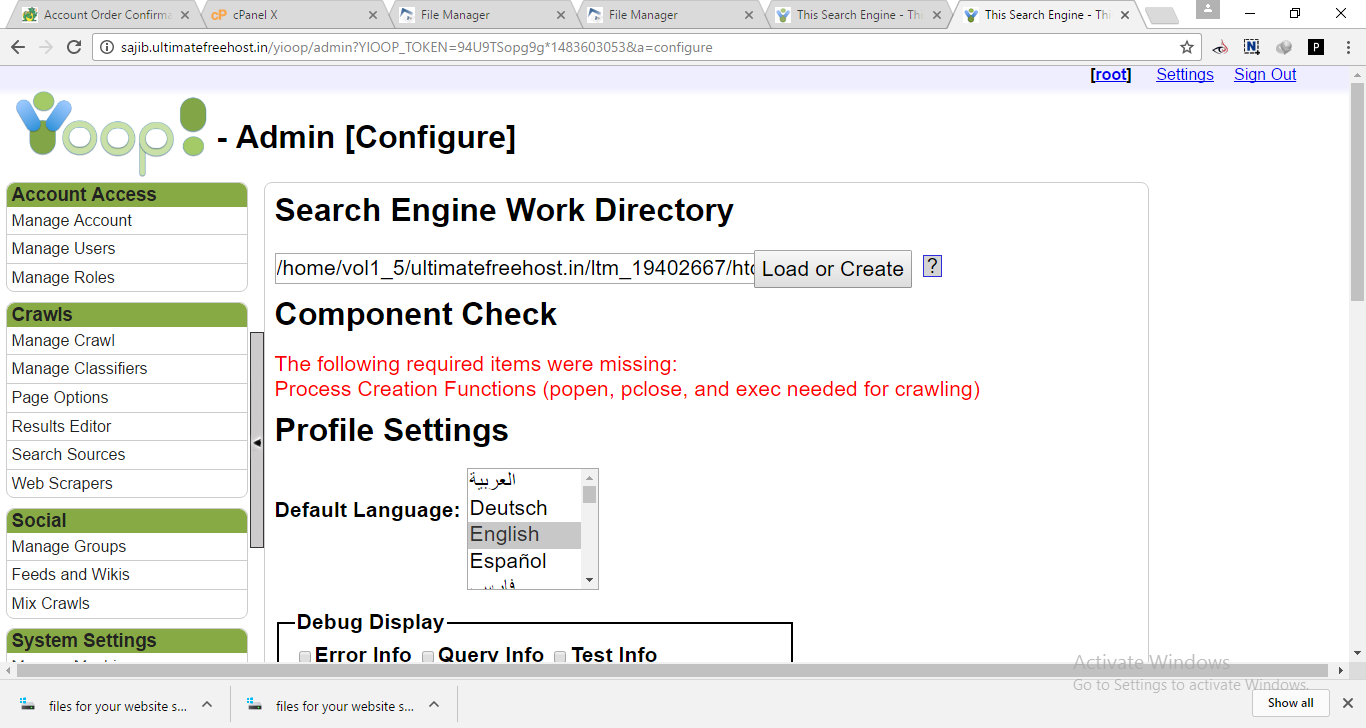Switch to the cPanel X tab
The image size is (1366, 728).
pos(285,15)
